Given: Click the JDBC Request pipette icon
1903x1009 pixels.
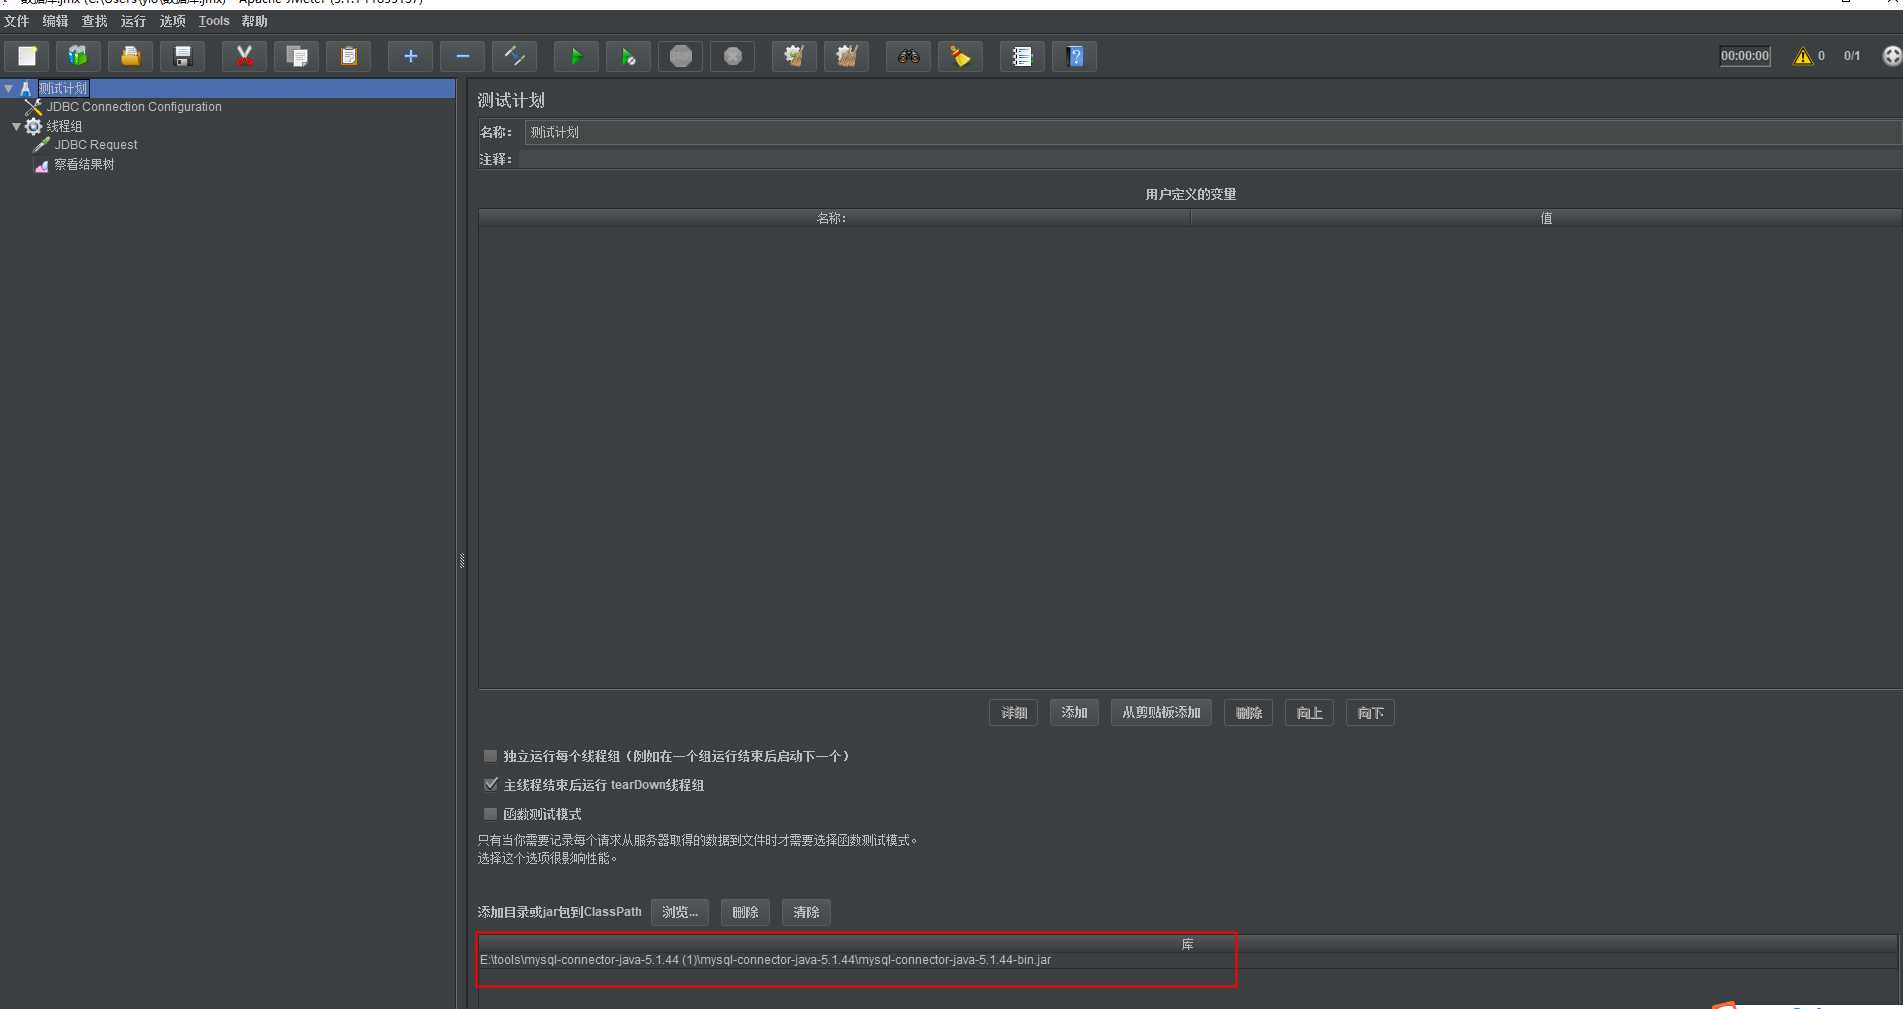Looking at the screenshot, I should point(42,145).
